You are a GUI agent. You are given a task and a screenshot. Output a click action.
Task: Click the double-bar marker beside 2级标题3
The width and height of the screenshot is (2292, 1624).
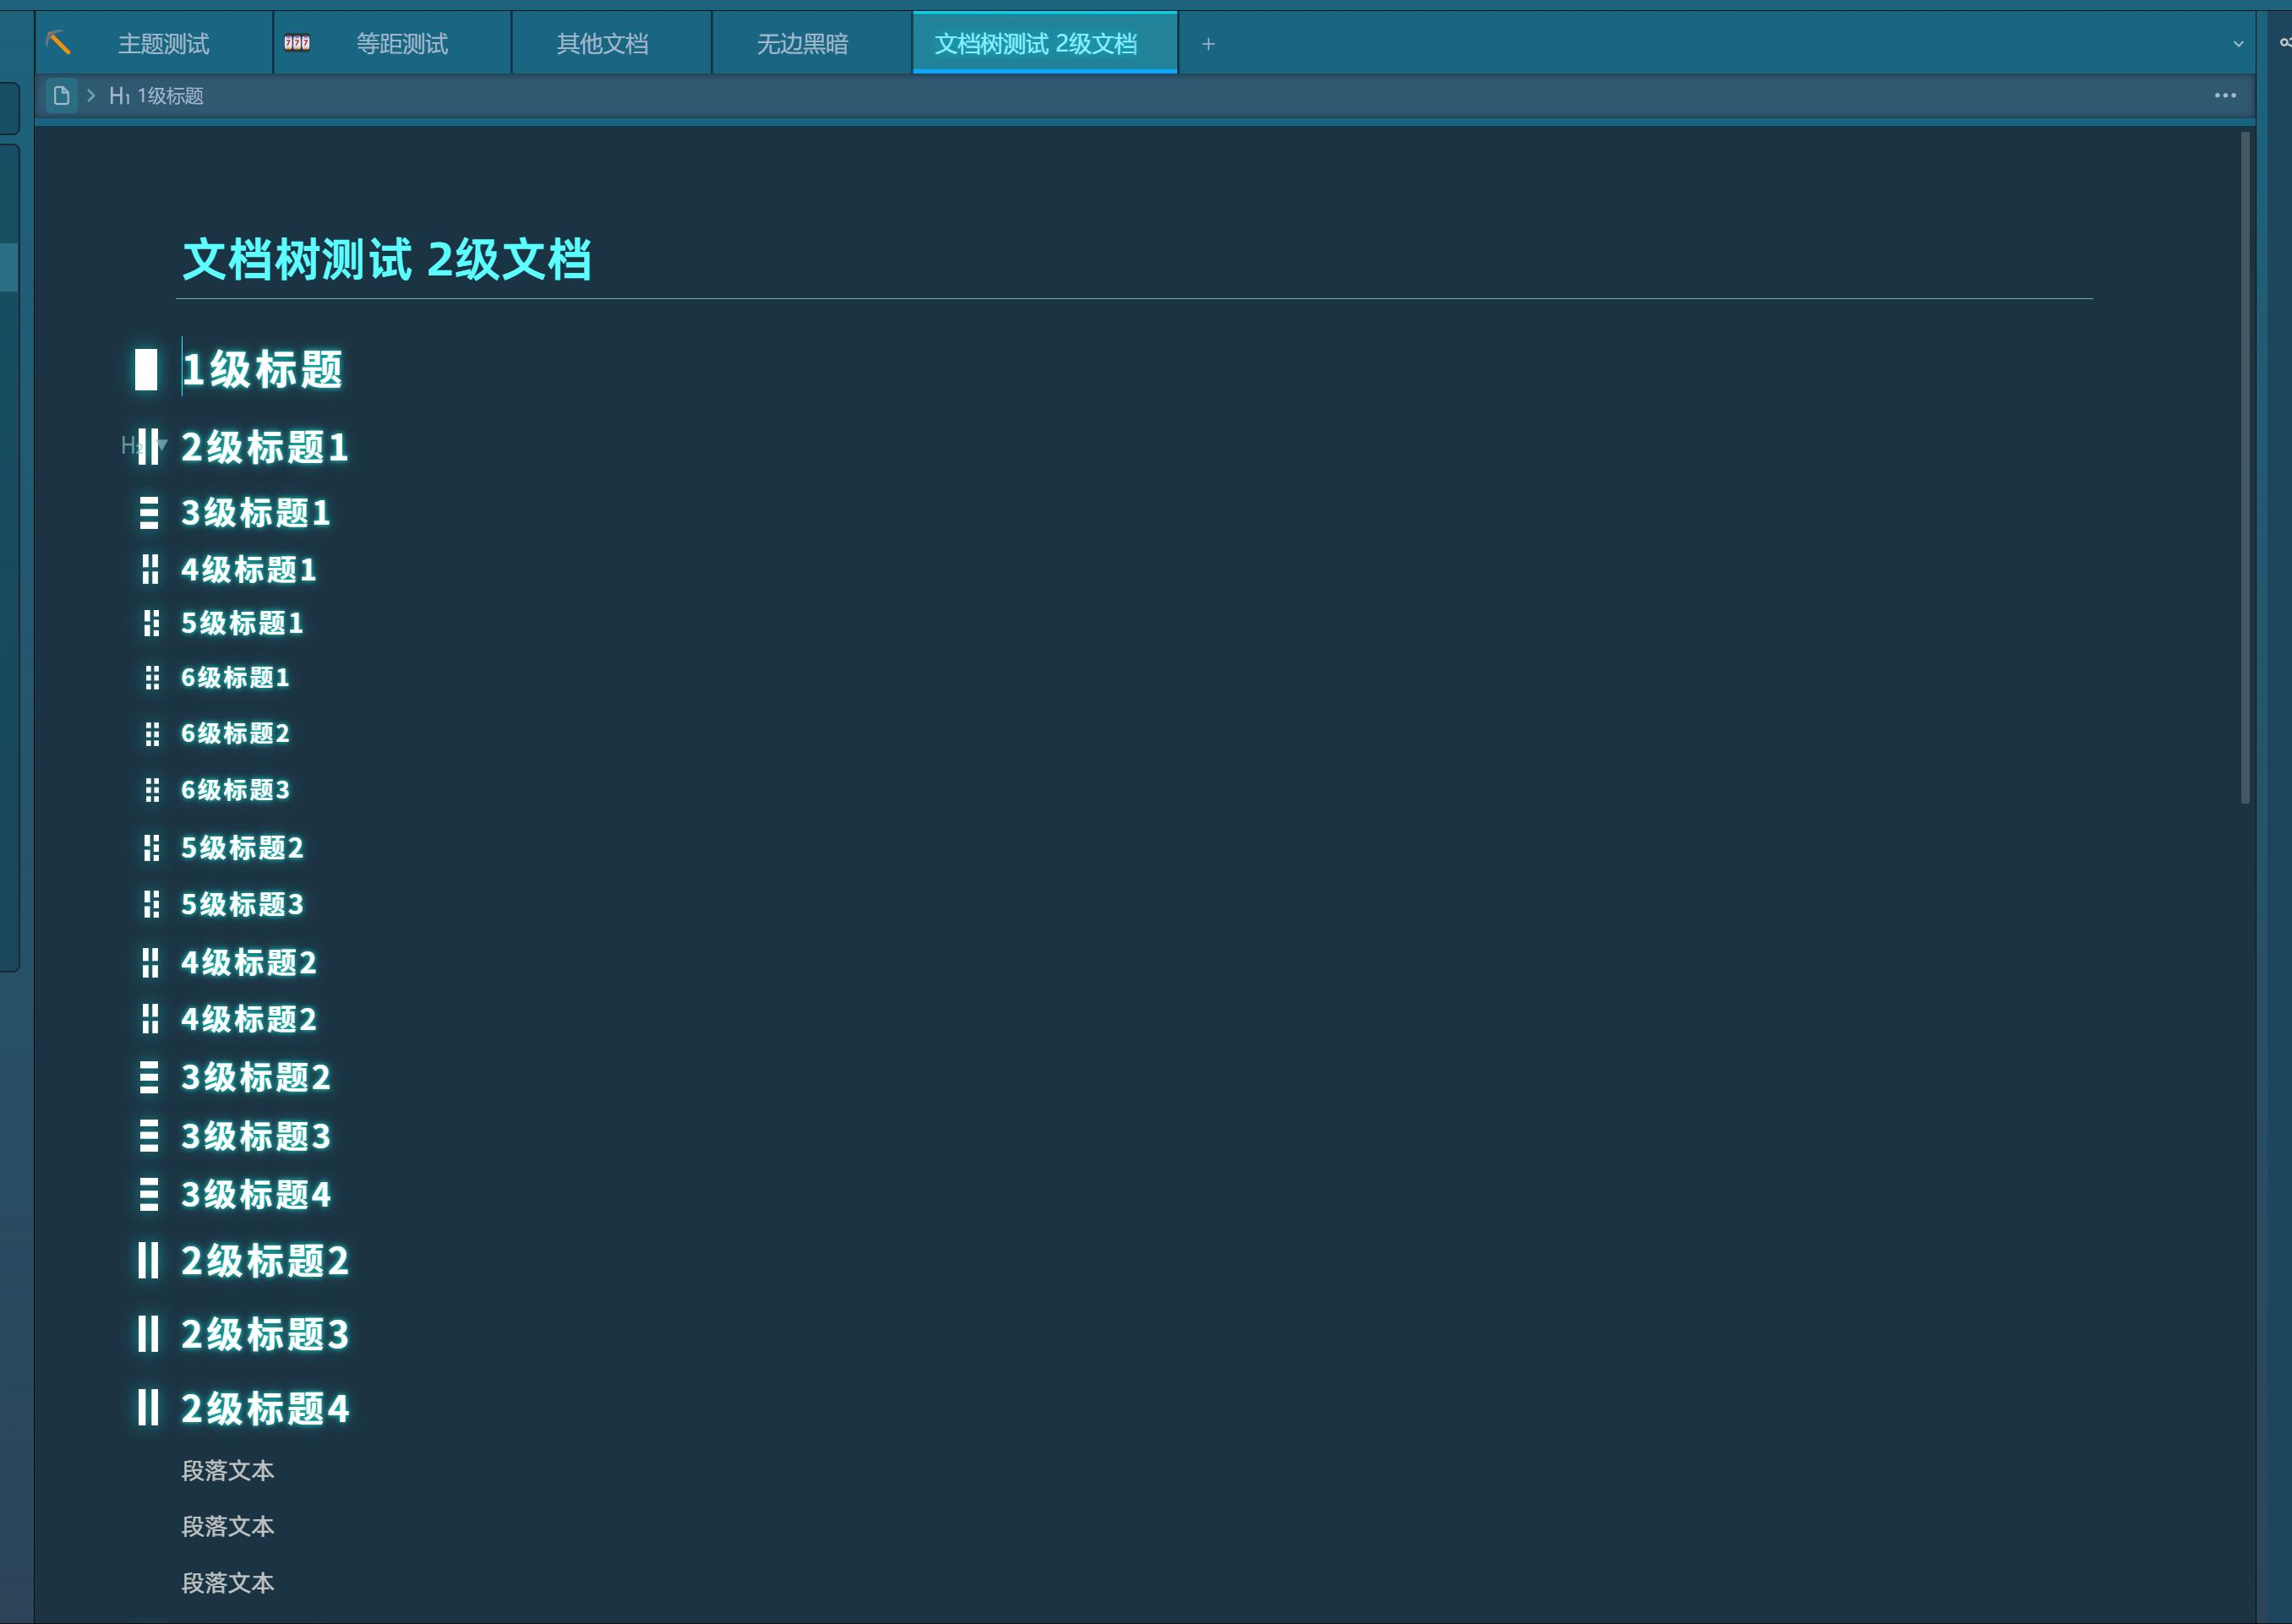(x=148, y=1334)
